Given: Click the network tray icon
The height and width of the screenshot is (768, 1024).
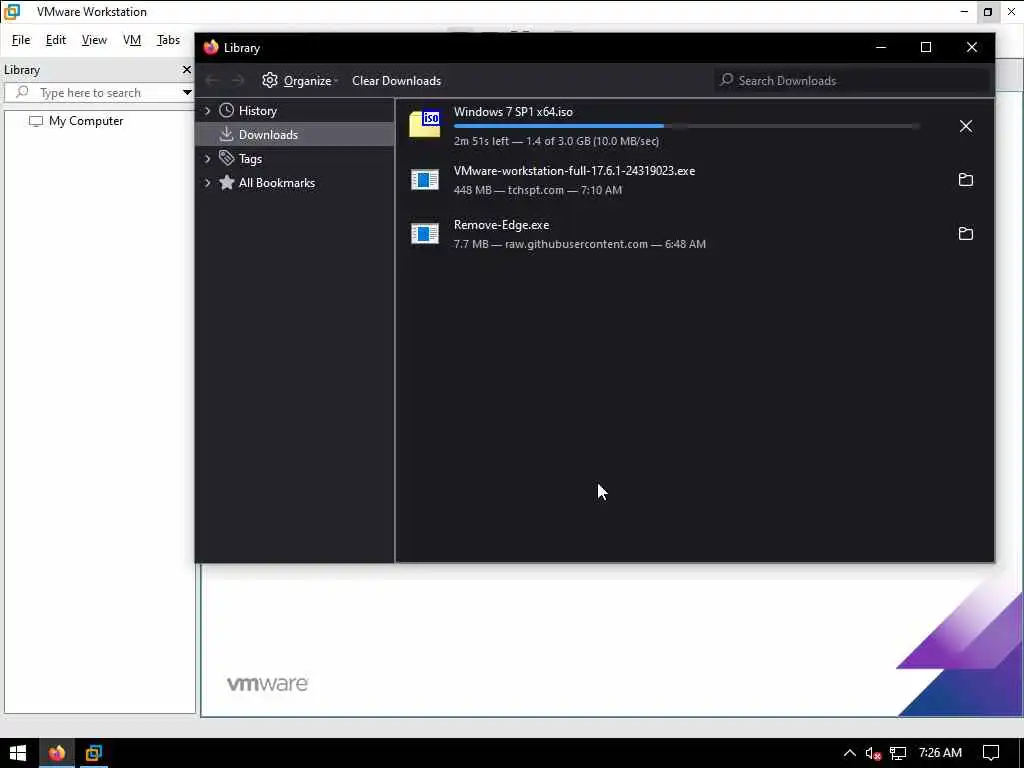Looking at the screenshot, I should click(898, 754).
